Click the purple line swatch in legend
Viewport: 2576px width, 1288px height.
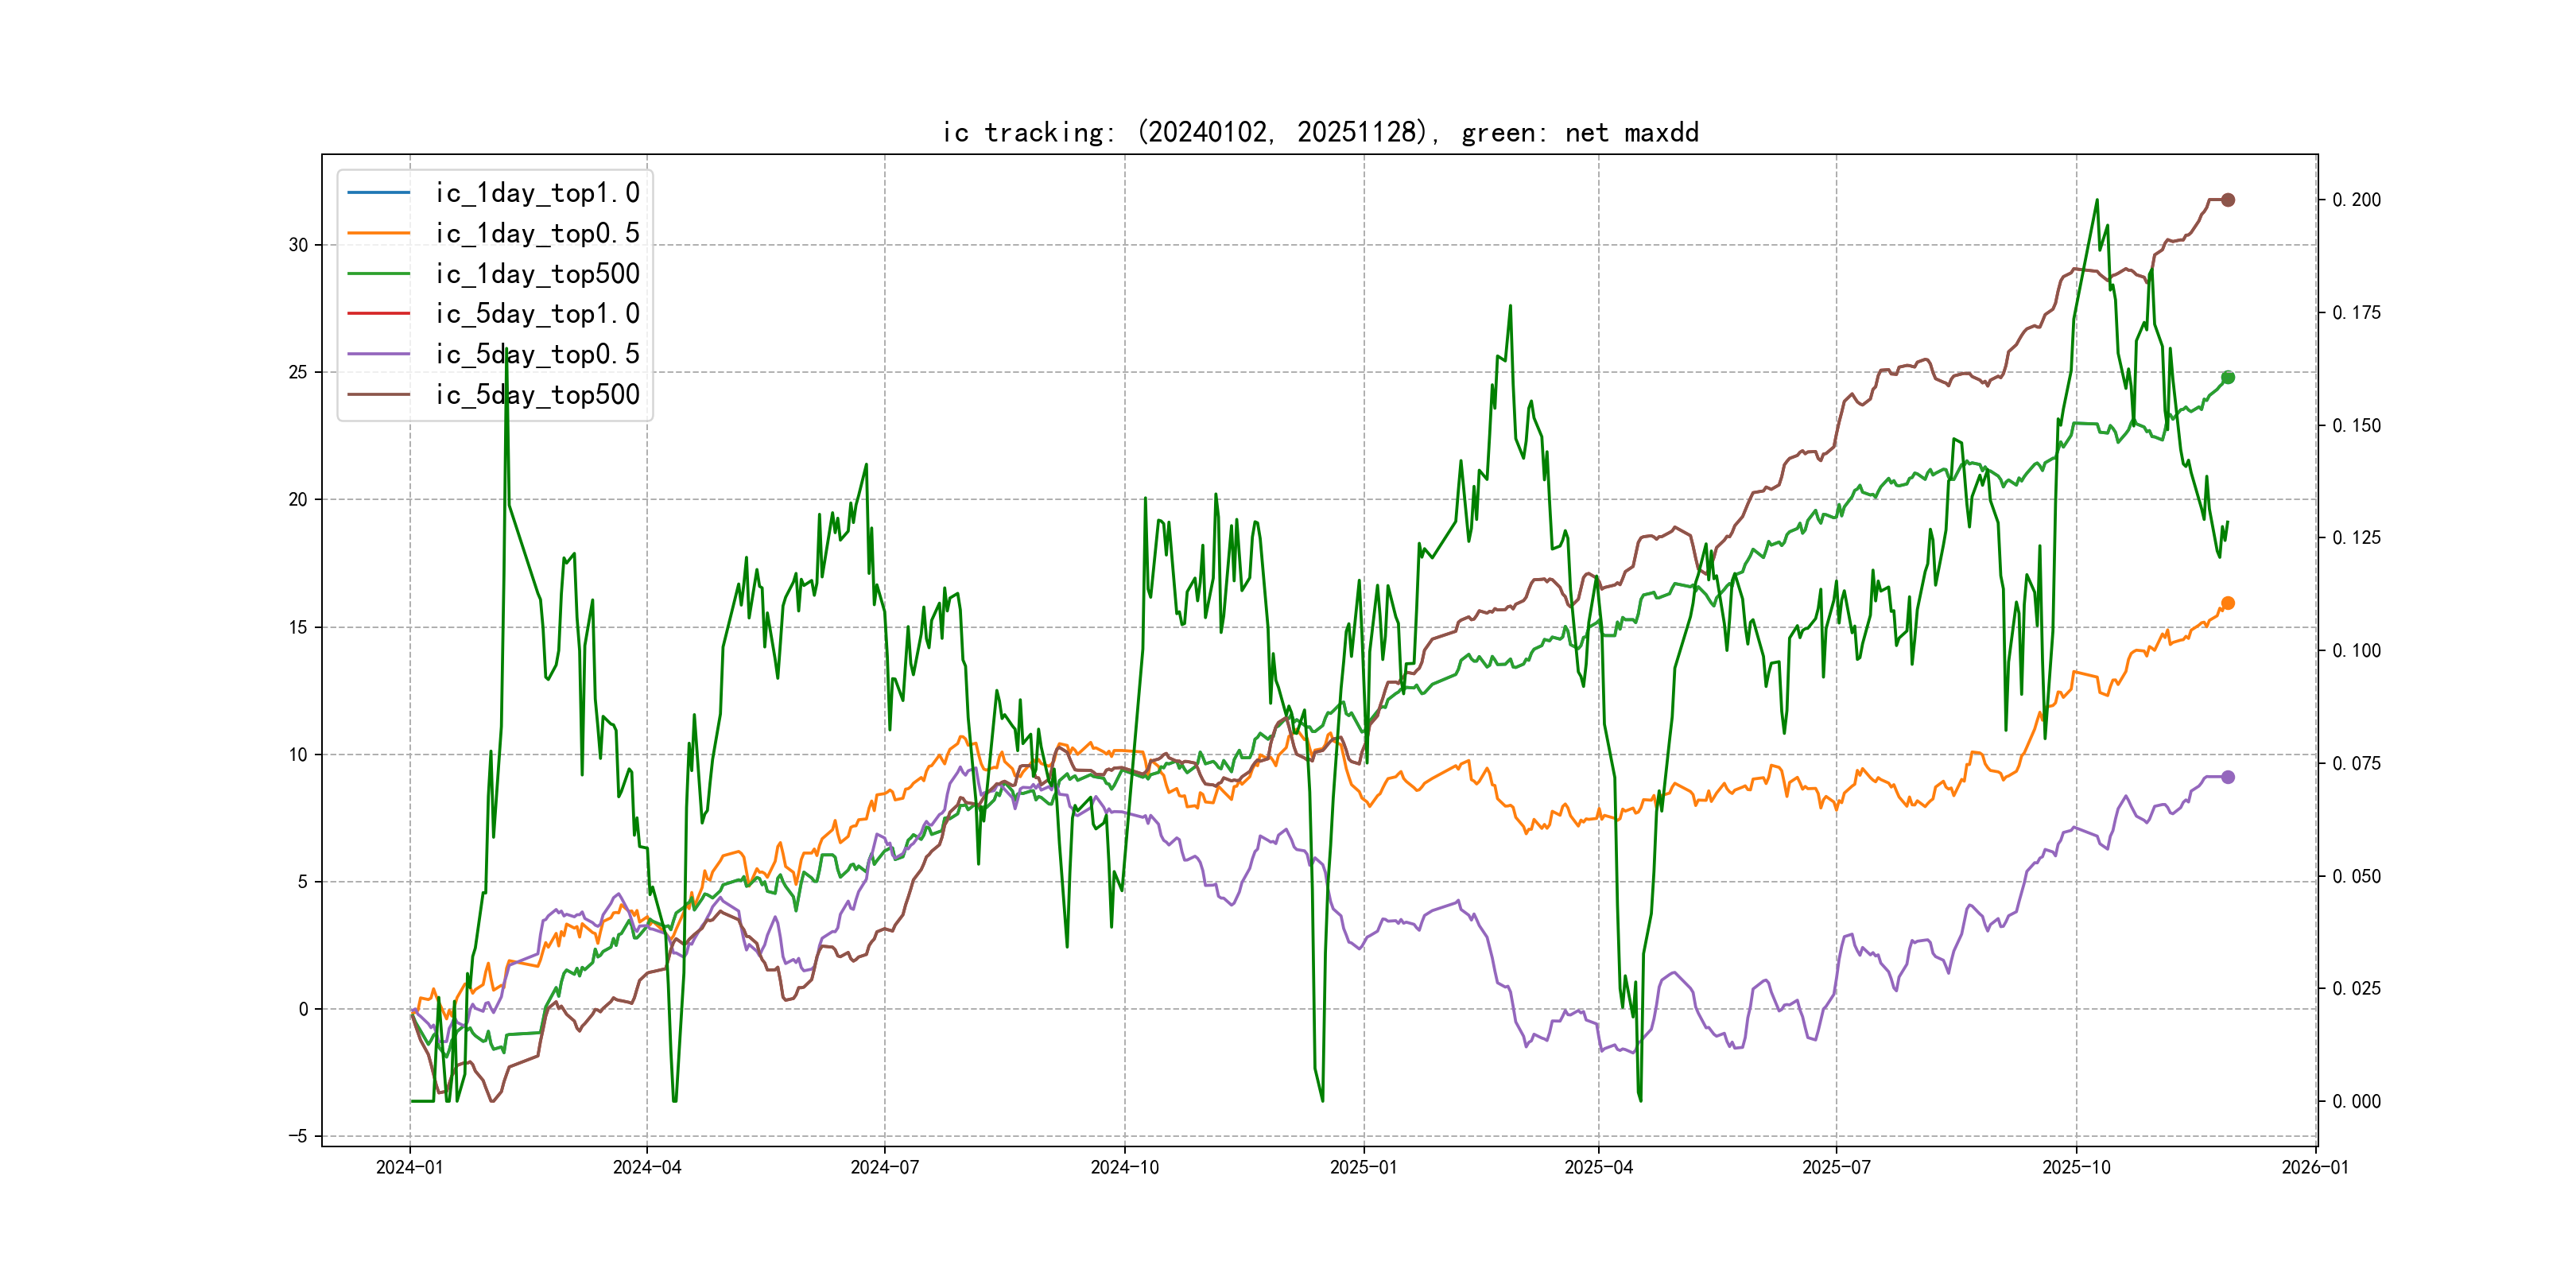(378, 354)
